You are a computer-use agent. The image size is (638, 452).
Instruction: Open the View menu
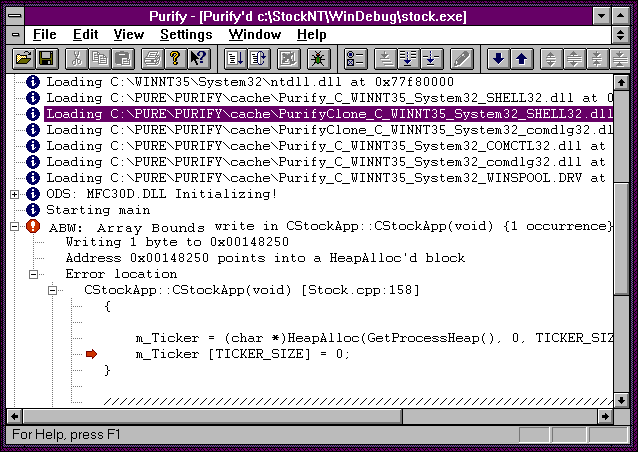pos(129,35)
